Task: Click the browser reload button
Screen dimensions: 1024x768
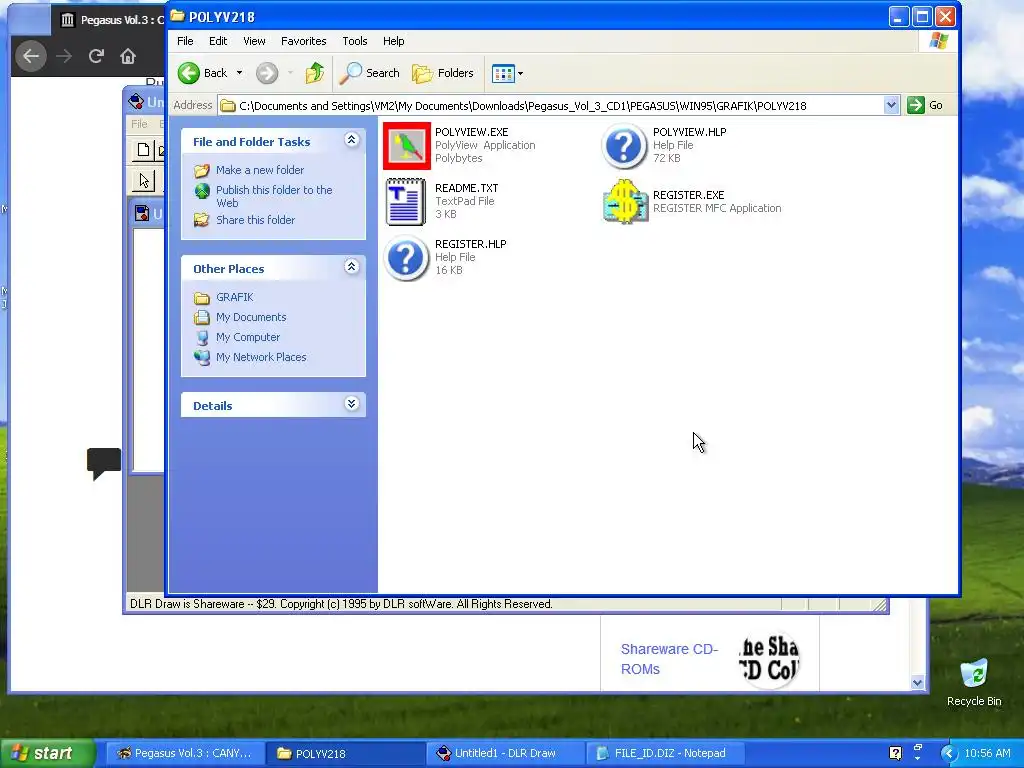Action: (96, 56)
